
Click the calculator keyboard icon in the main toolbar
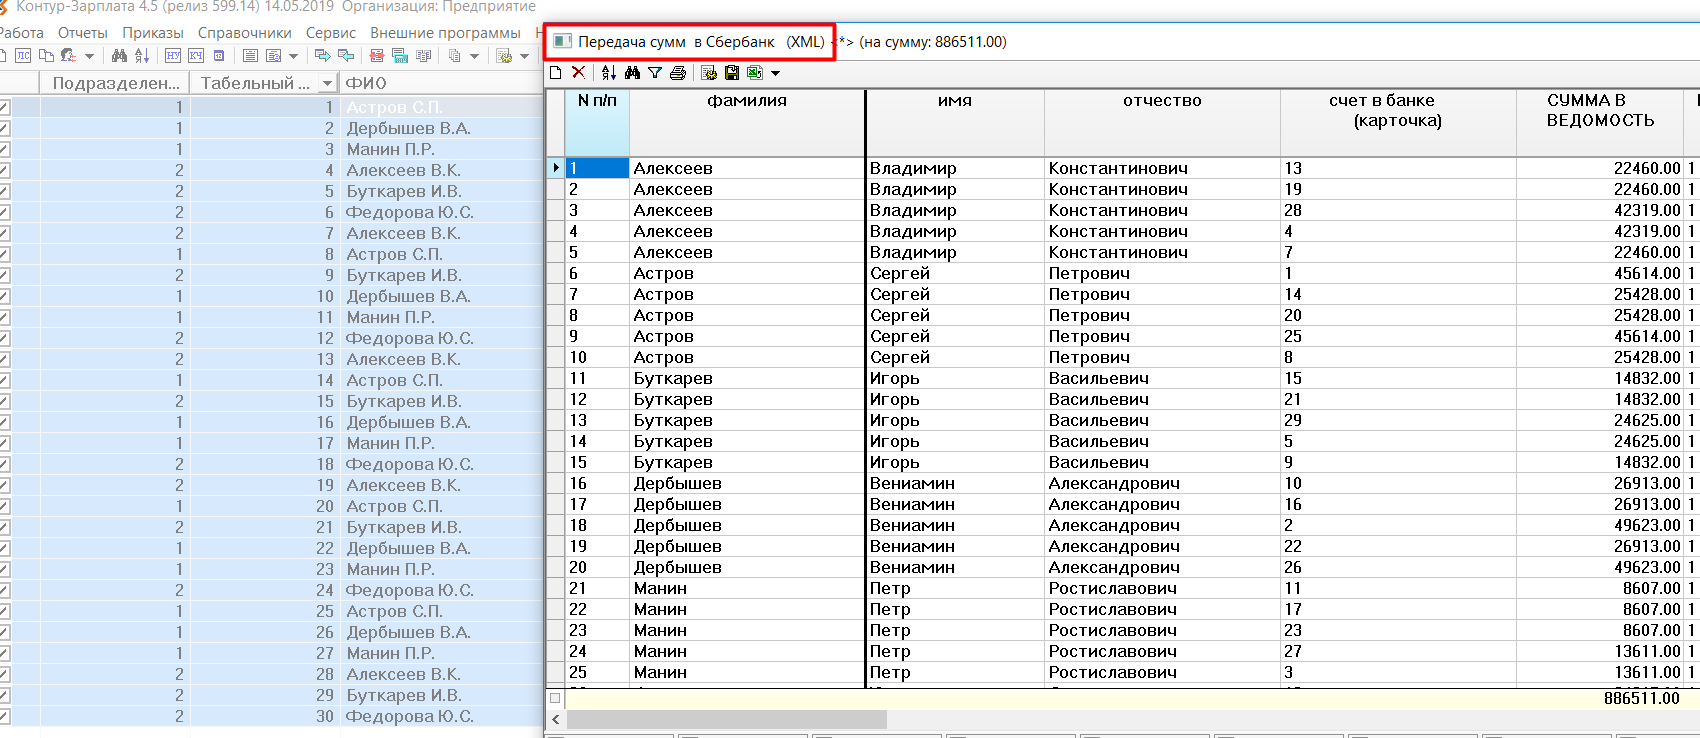(400, 55)
